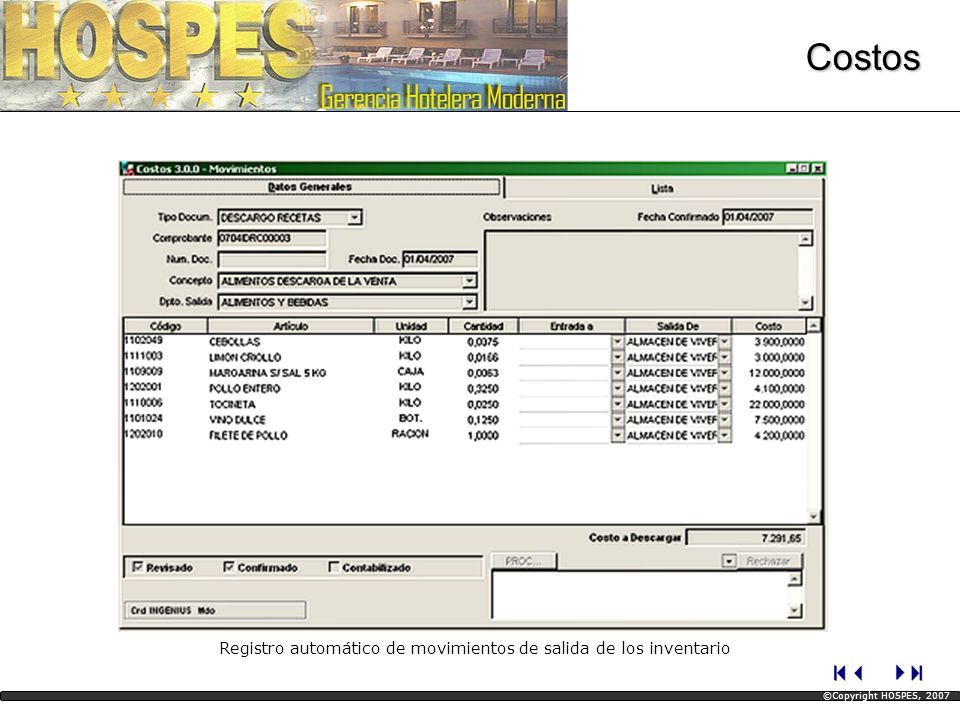Screen dimensions: 960x720
Task: Click the Costo column header
Action: [768, 326]
